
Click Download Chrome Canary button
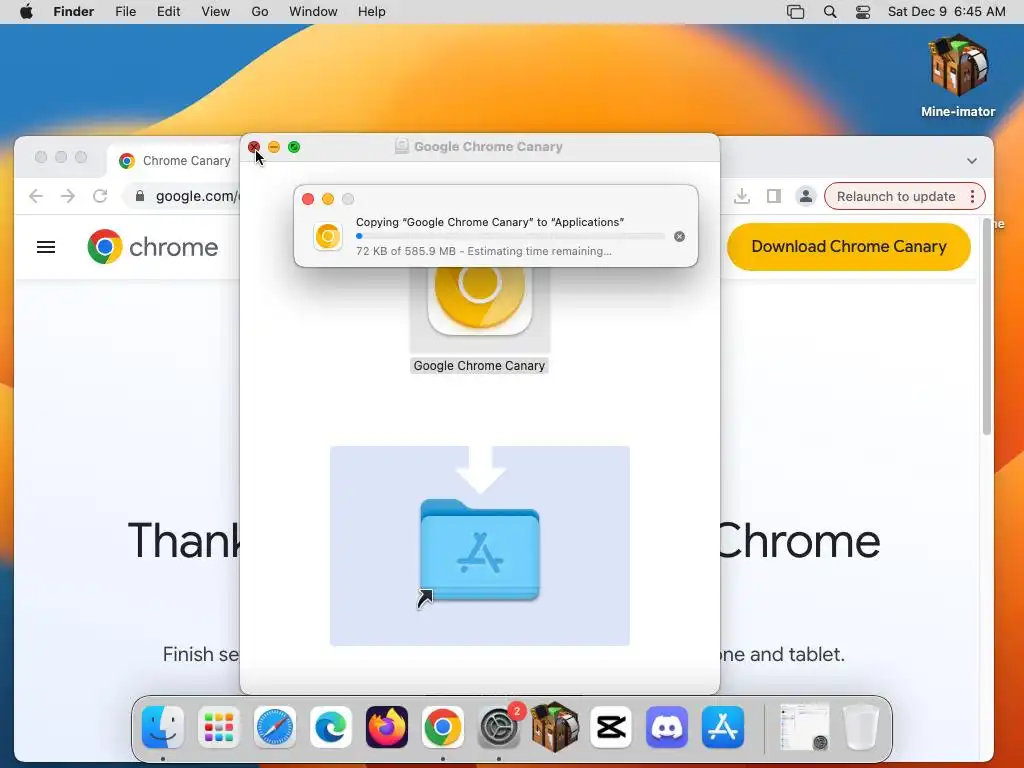click(x=848, y=247)
